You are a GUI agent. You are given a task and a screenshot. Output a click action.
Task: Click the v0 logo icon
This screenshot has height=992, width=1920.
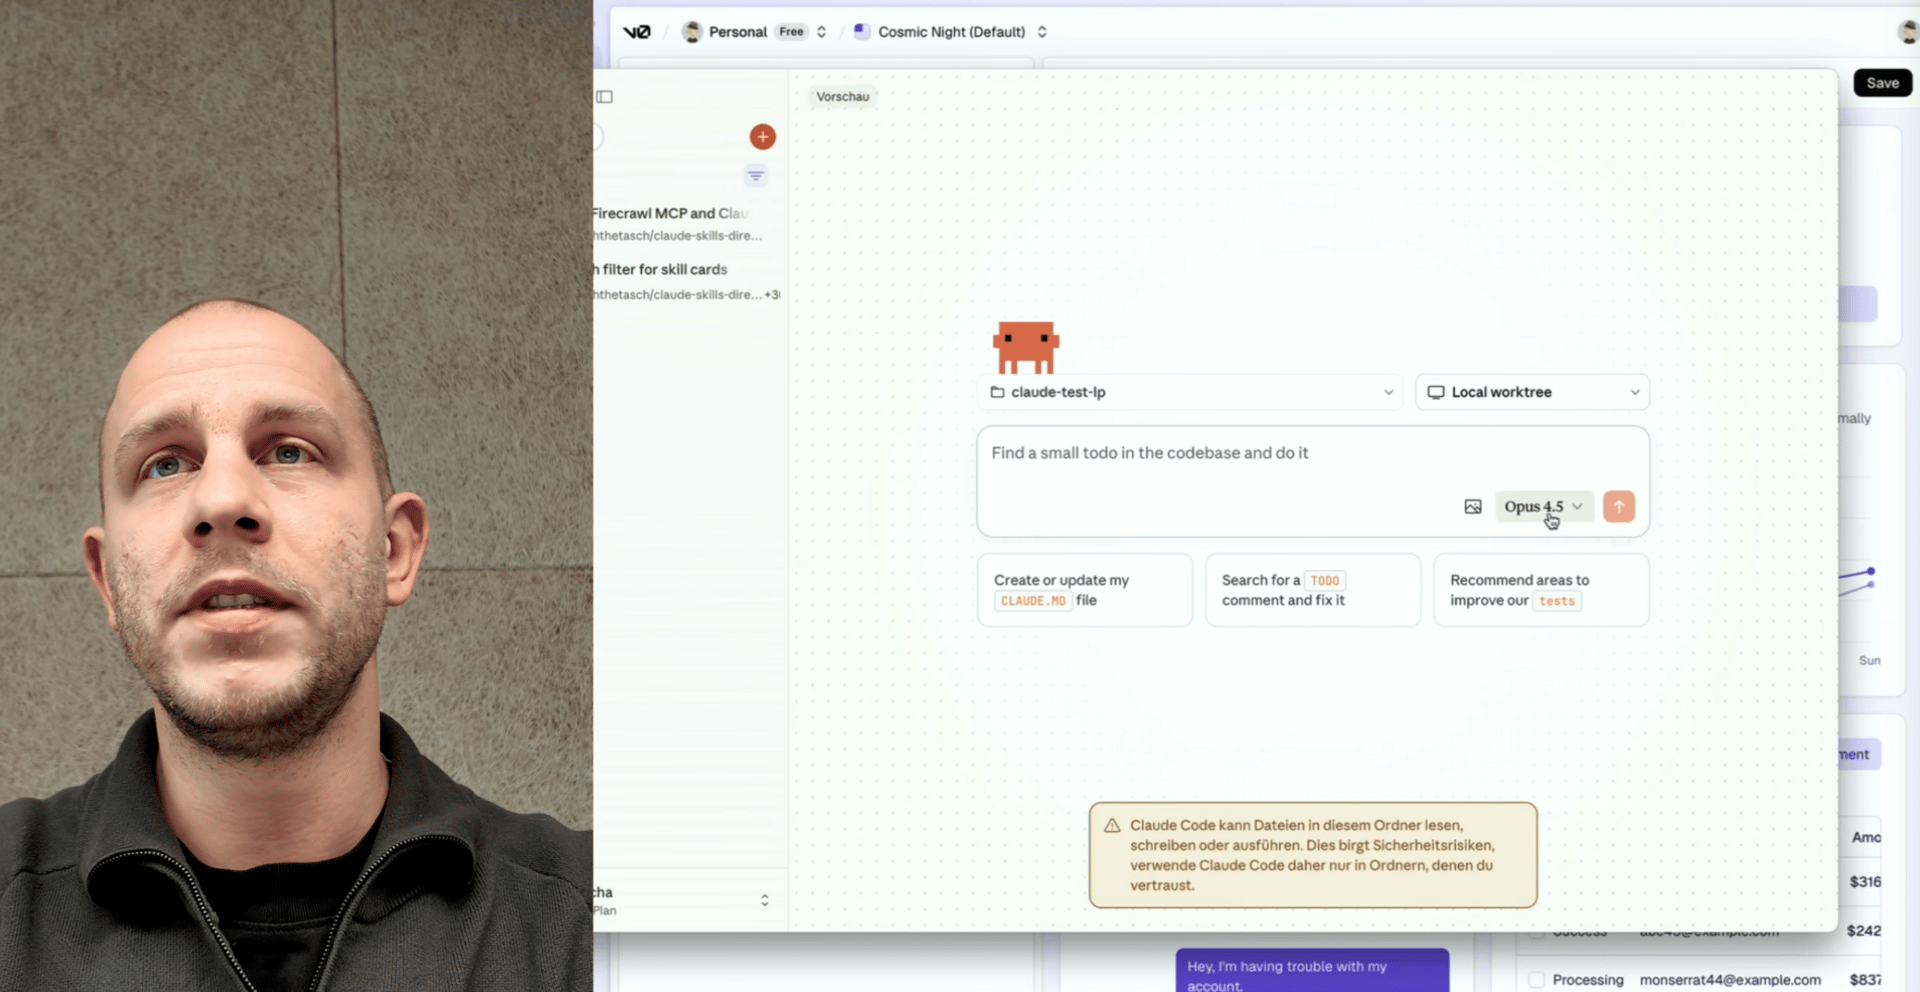(x=636, y=32)
